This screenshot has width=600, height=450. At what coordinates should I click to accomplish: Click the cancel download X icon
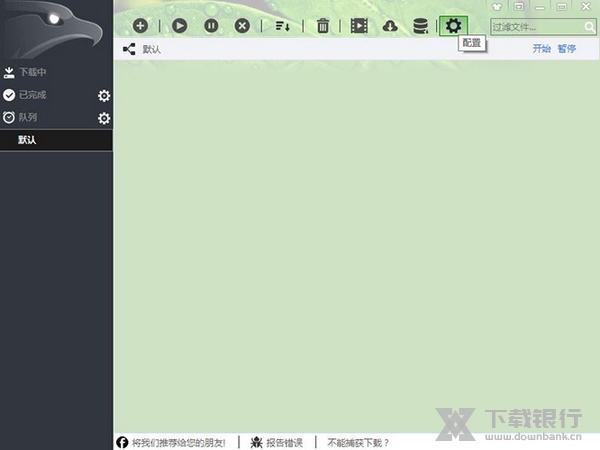[242, 26]
